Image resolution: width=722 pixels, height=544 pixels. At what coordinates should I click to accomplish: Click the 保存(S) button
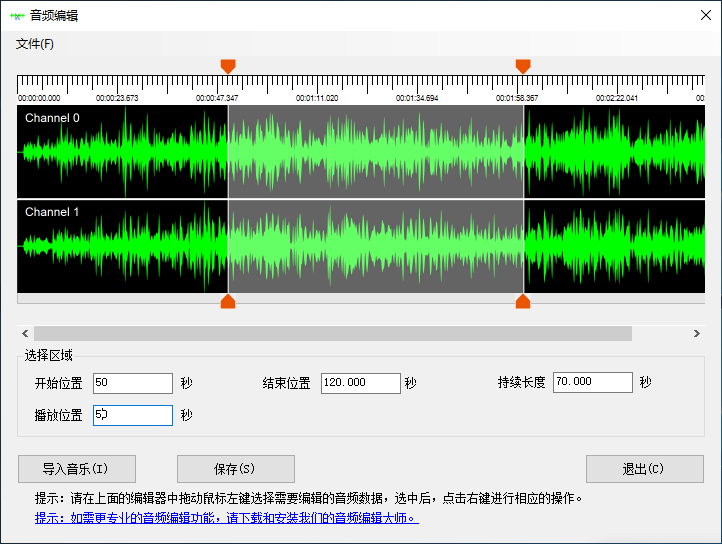(235, 469)
